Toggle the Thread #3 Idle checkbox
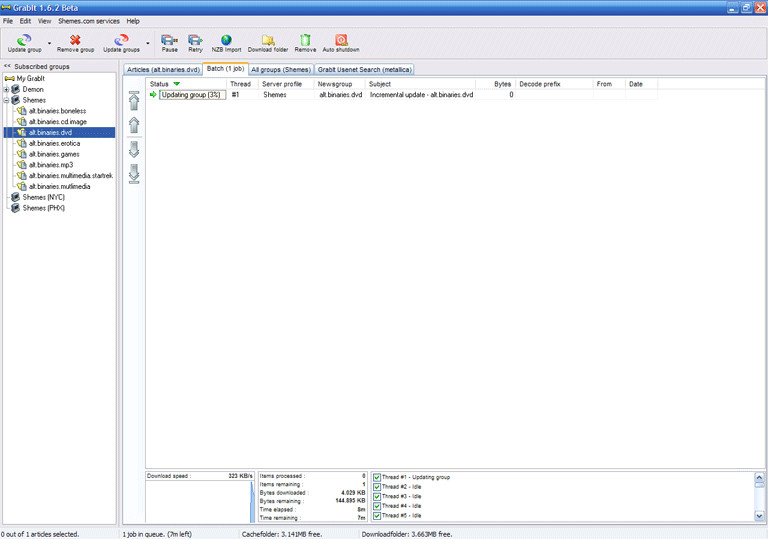This screenshot has width=768, height=539. pos(377,496)
